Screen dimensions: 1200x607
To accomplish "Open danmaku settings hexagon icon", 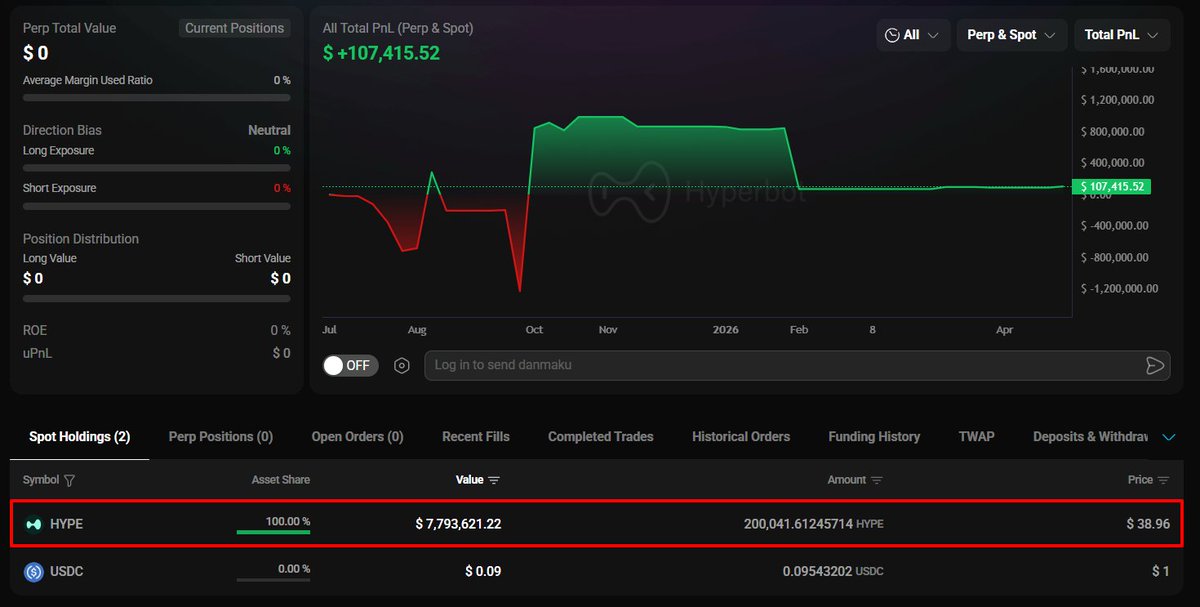I will point(402,366).
